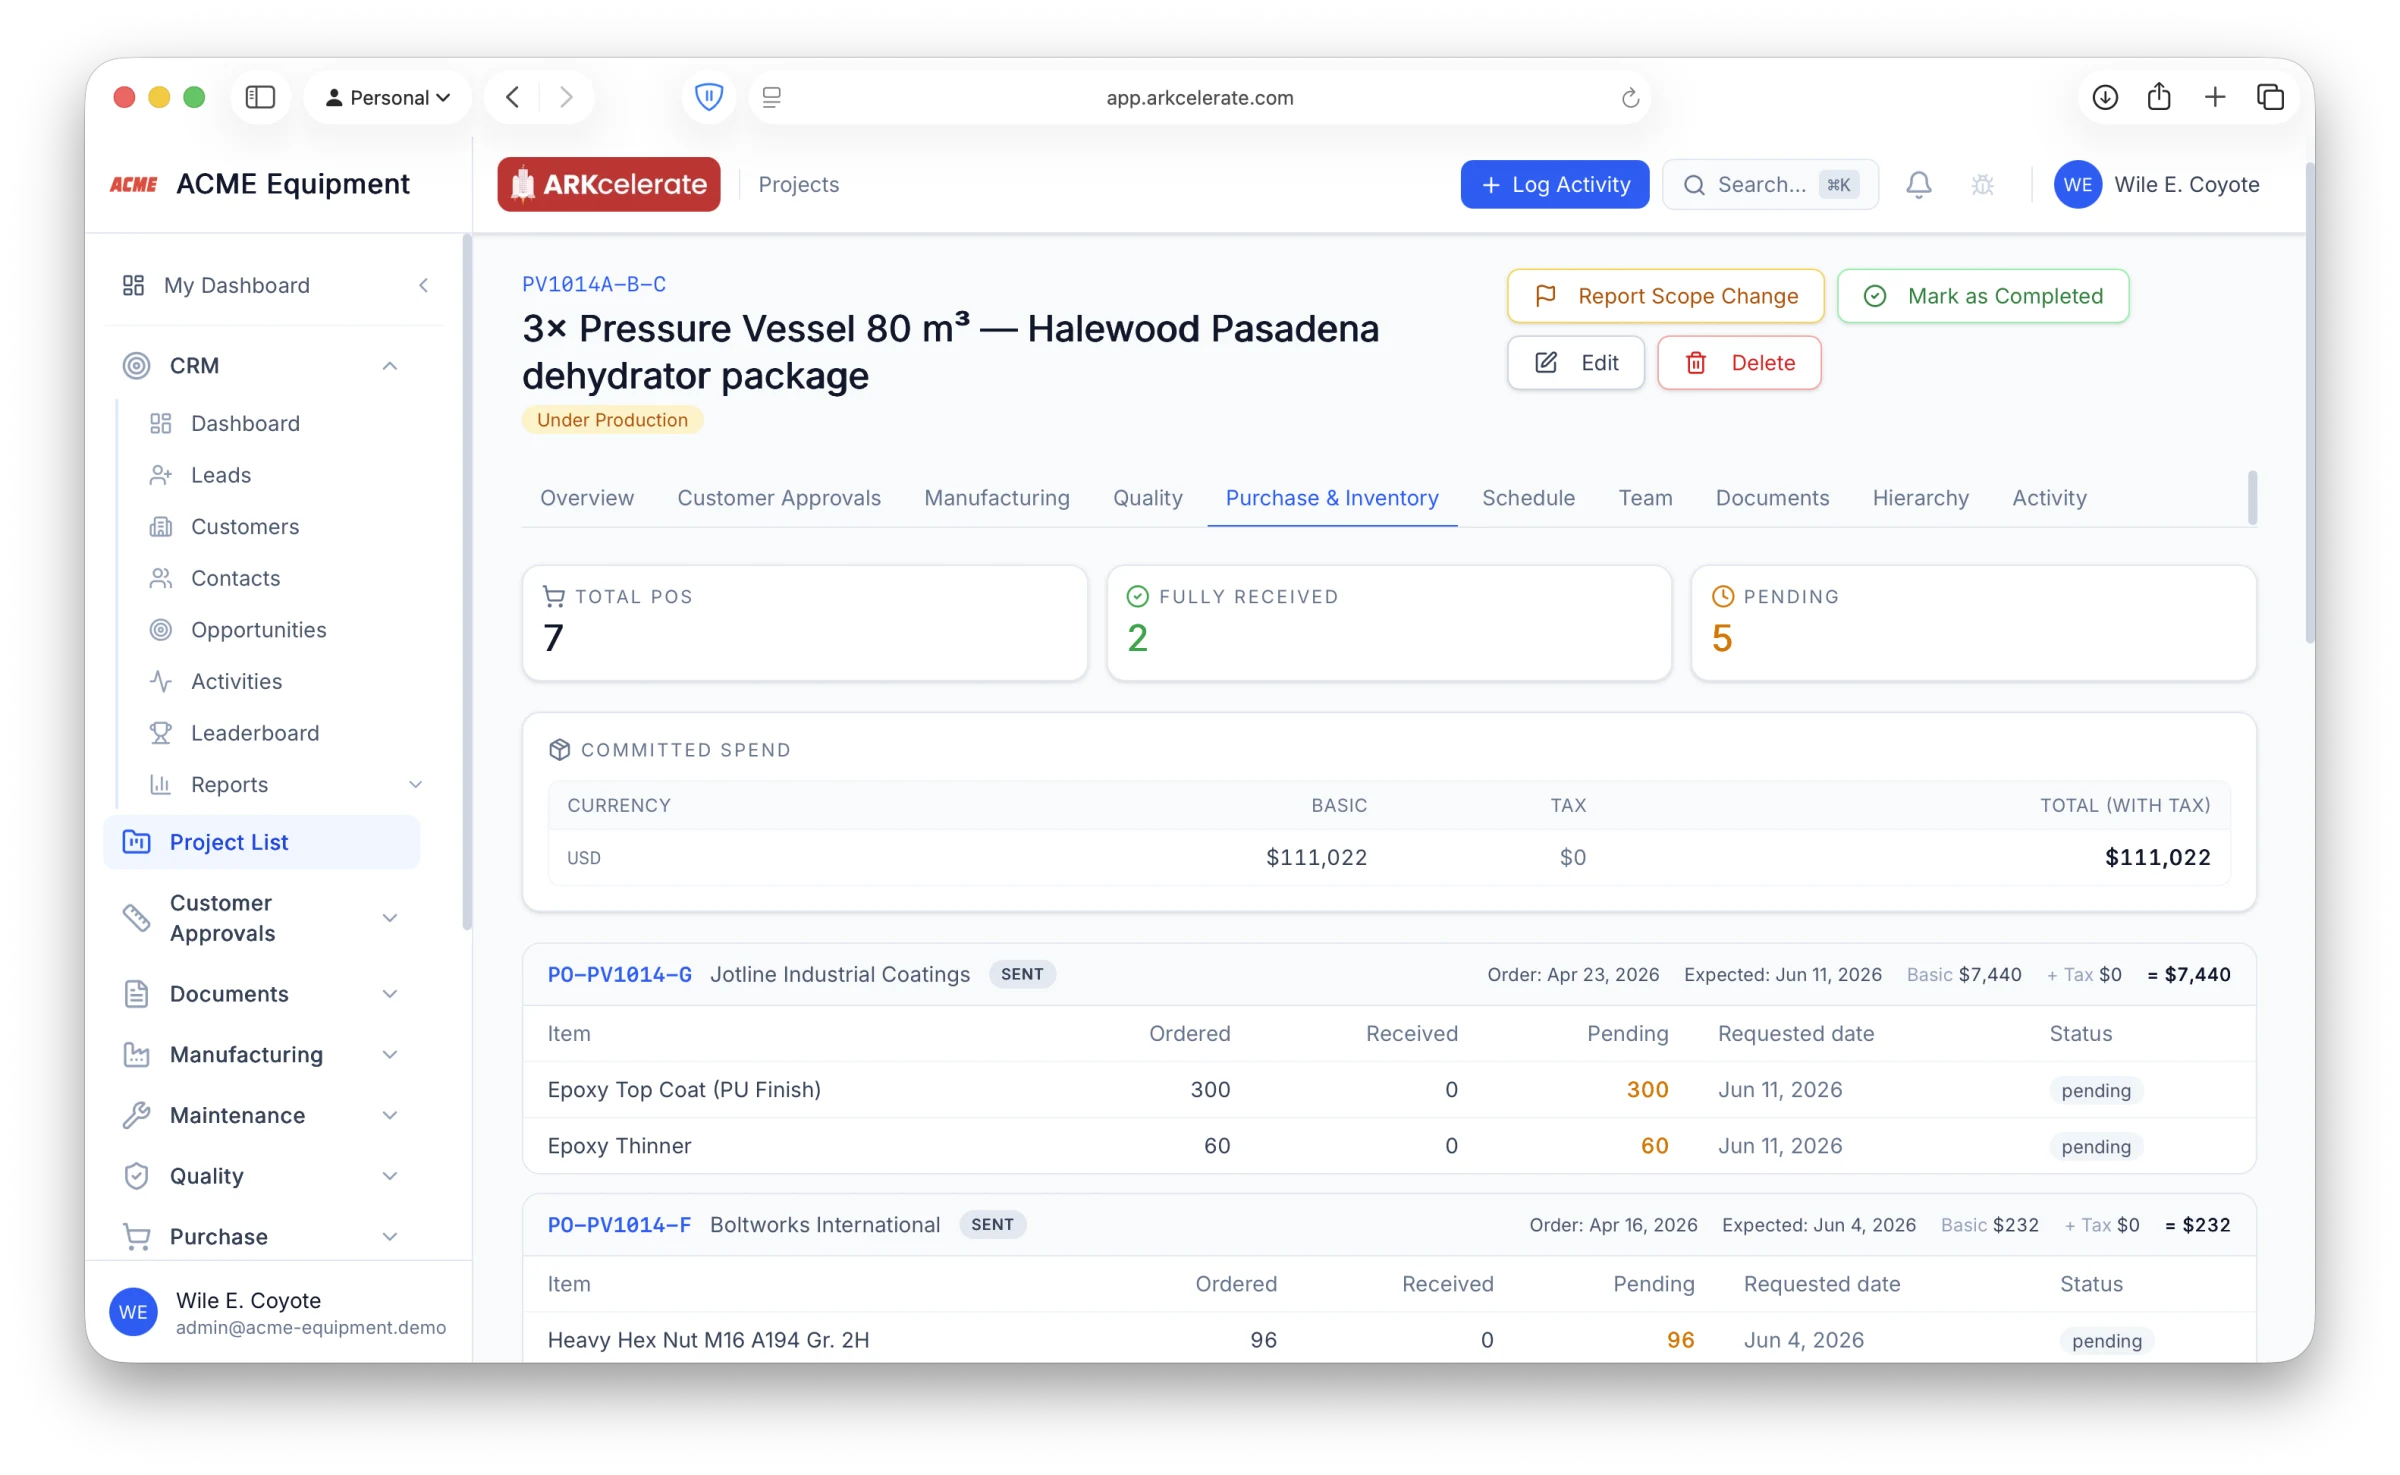
Task: Switch to the Overview tab
Action: click(x=587, y=498)
